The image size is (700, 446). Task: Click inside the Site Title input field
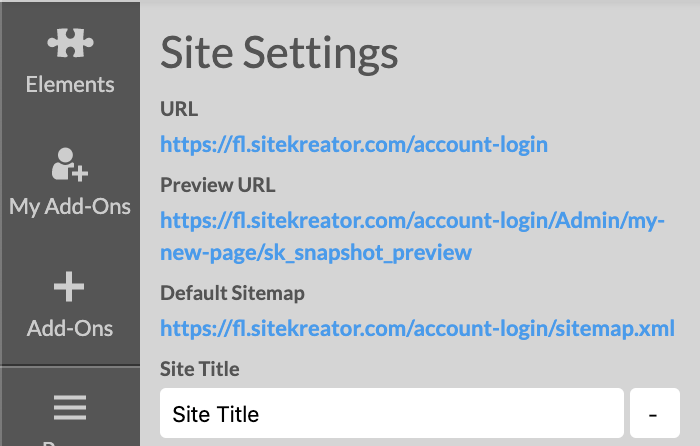coord(392,413)
